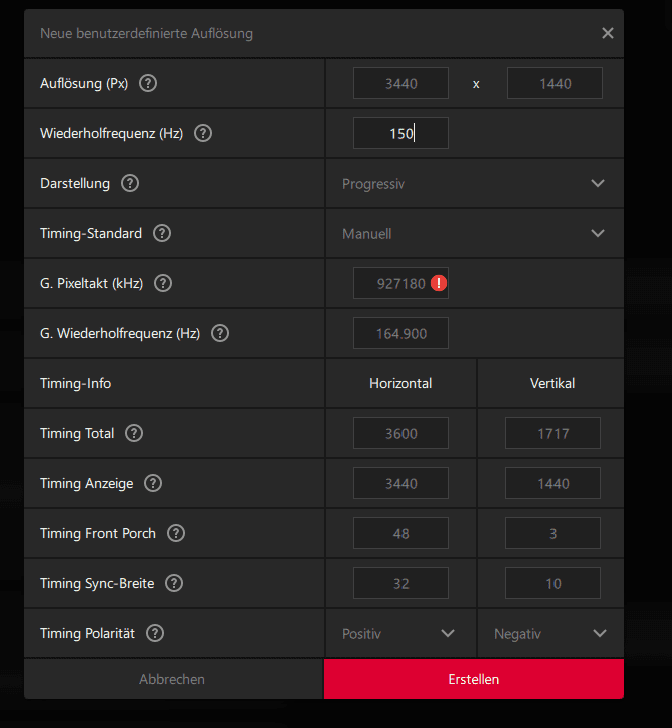
Task: Expand the Darstellung Progressiv dropdown
Action: [x=474, y=183]
